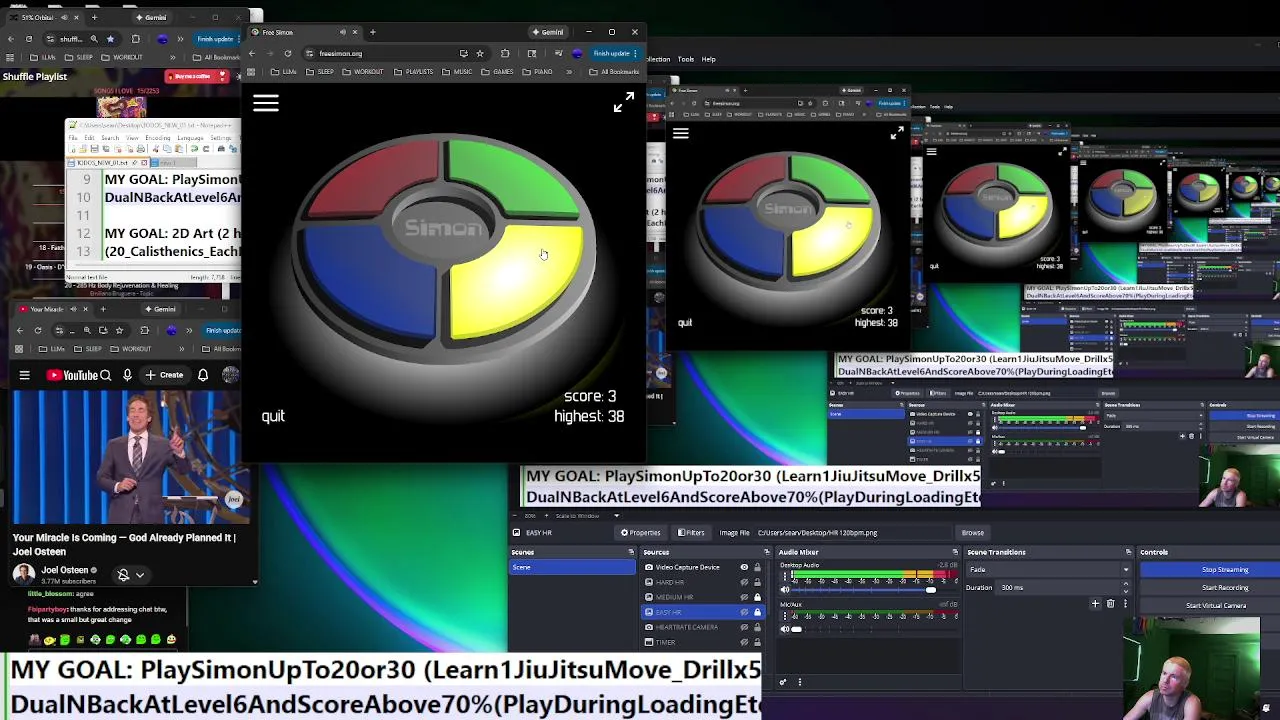
Task: Show the TIMER source
Action: (x=744, y=642)
